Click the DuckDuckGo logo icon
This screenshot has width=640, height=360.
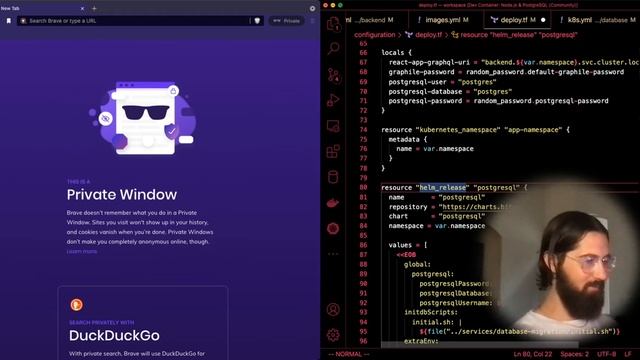point(76,304)
